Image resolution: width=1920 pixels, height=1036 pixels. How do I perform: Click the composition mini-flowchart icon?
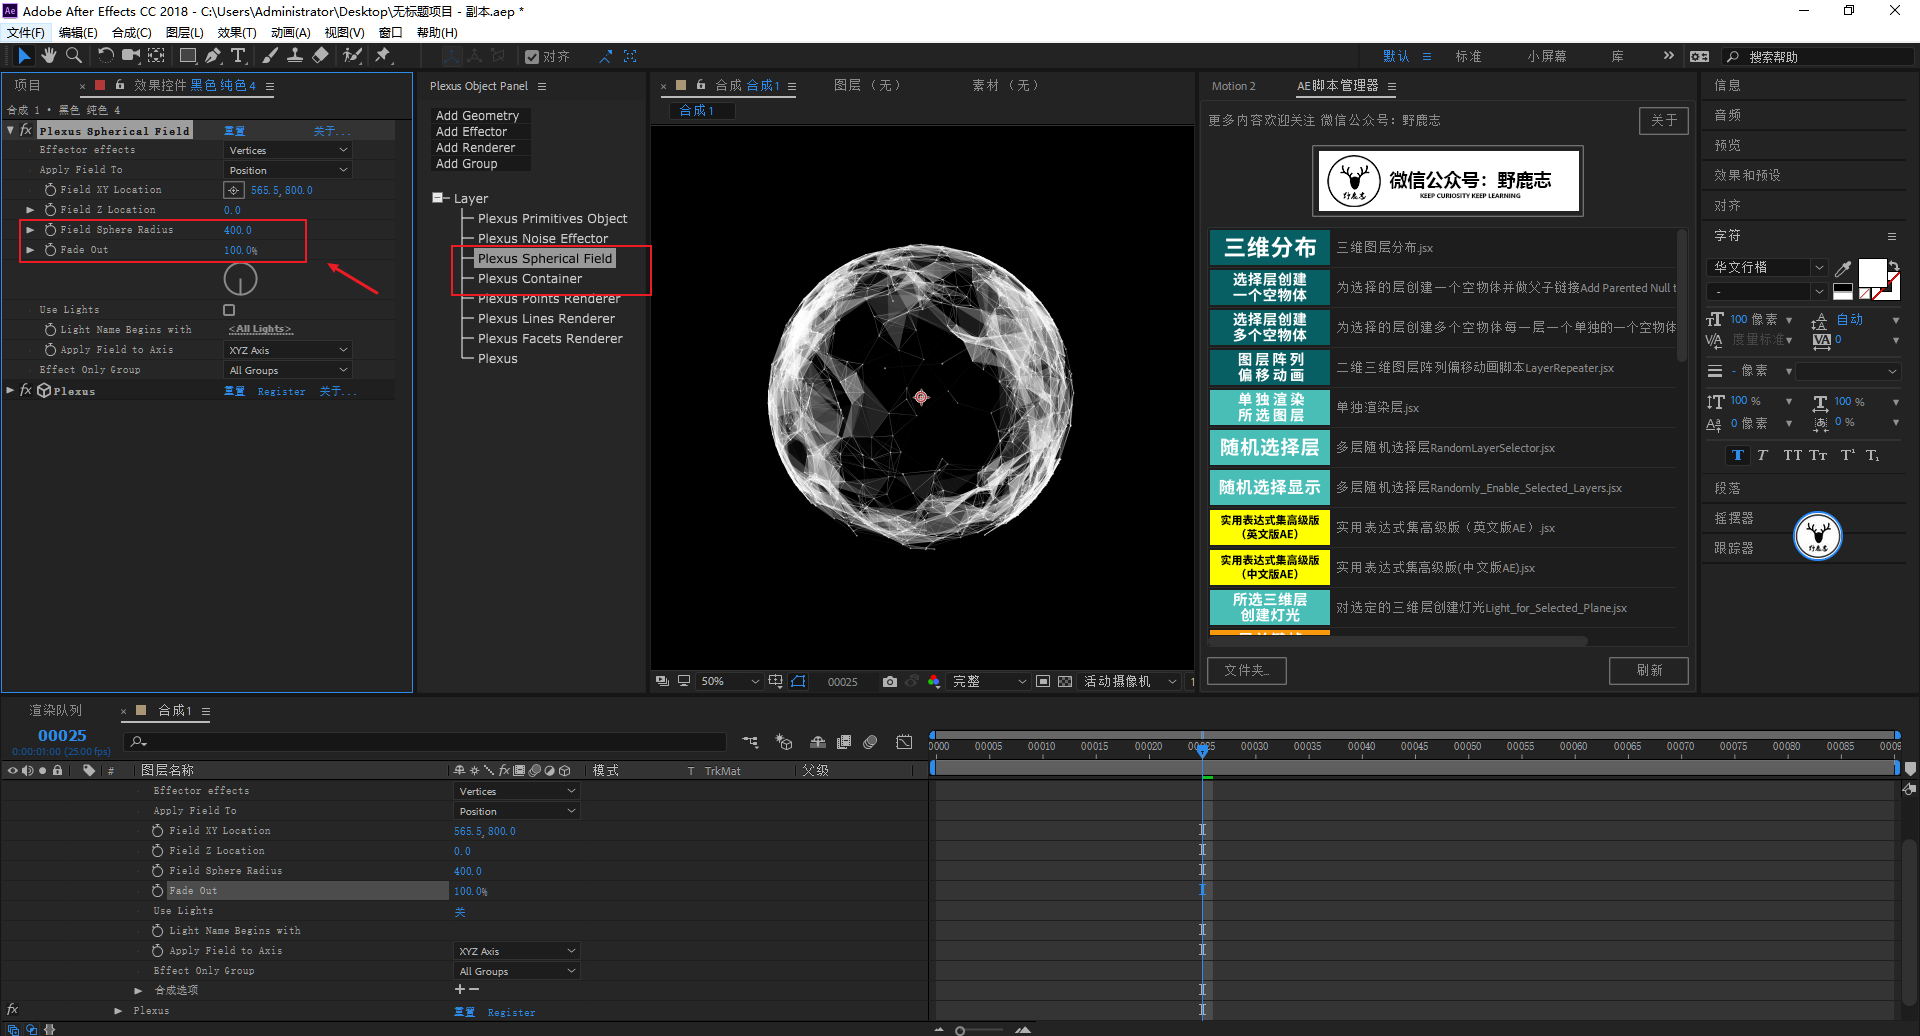750,742
